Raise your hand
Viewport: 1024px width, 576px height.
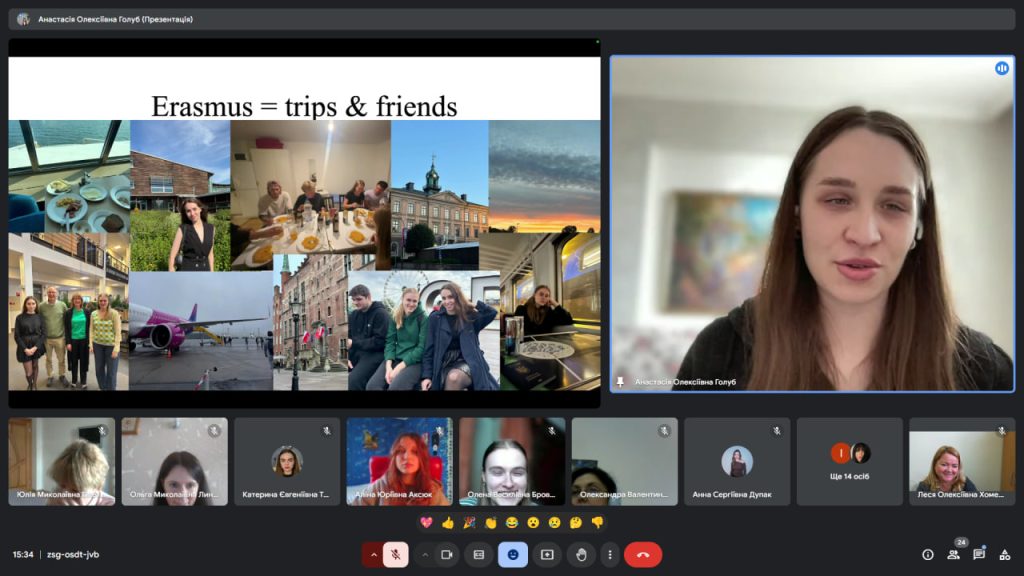point(581,554)
